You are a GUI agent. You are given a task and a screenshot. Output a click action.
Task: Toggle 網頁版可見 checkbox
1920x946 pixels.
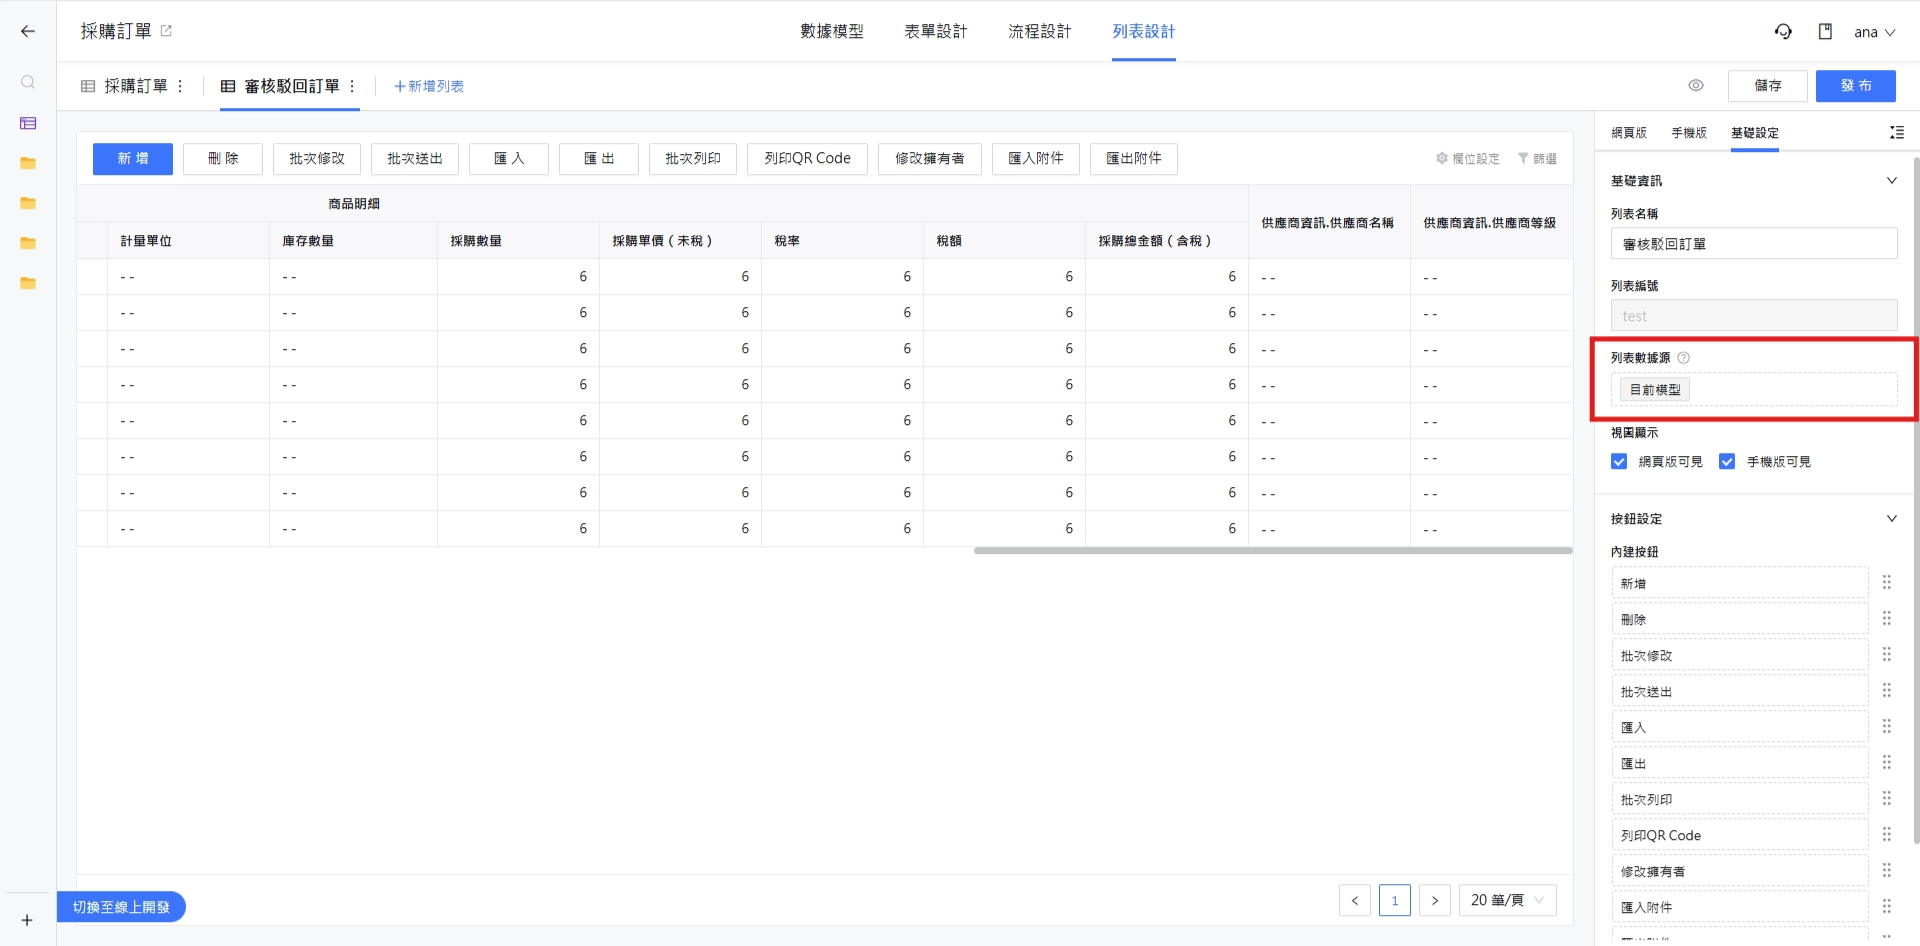tap(1619, 461)
